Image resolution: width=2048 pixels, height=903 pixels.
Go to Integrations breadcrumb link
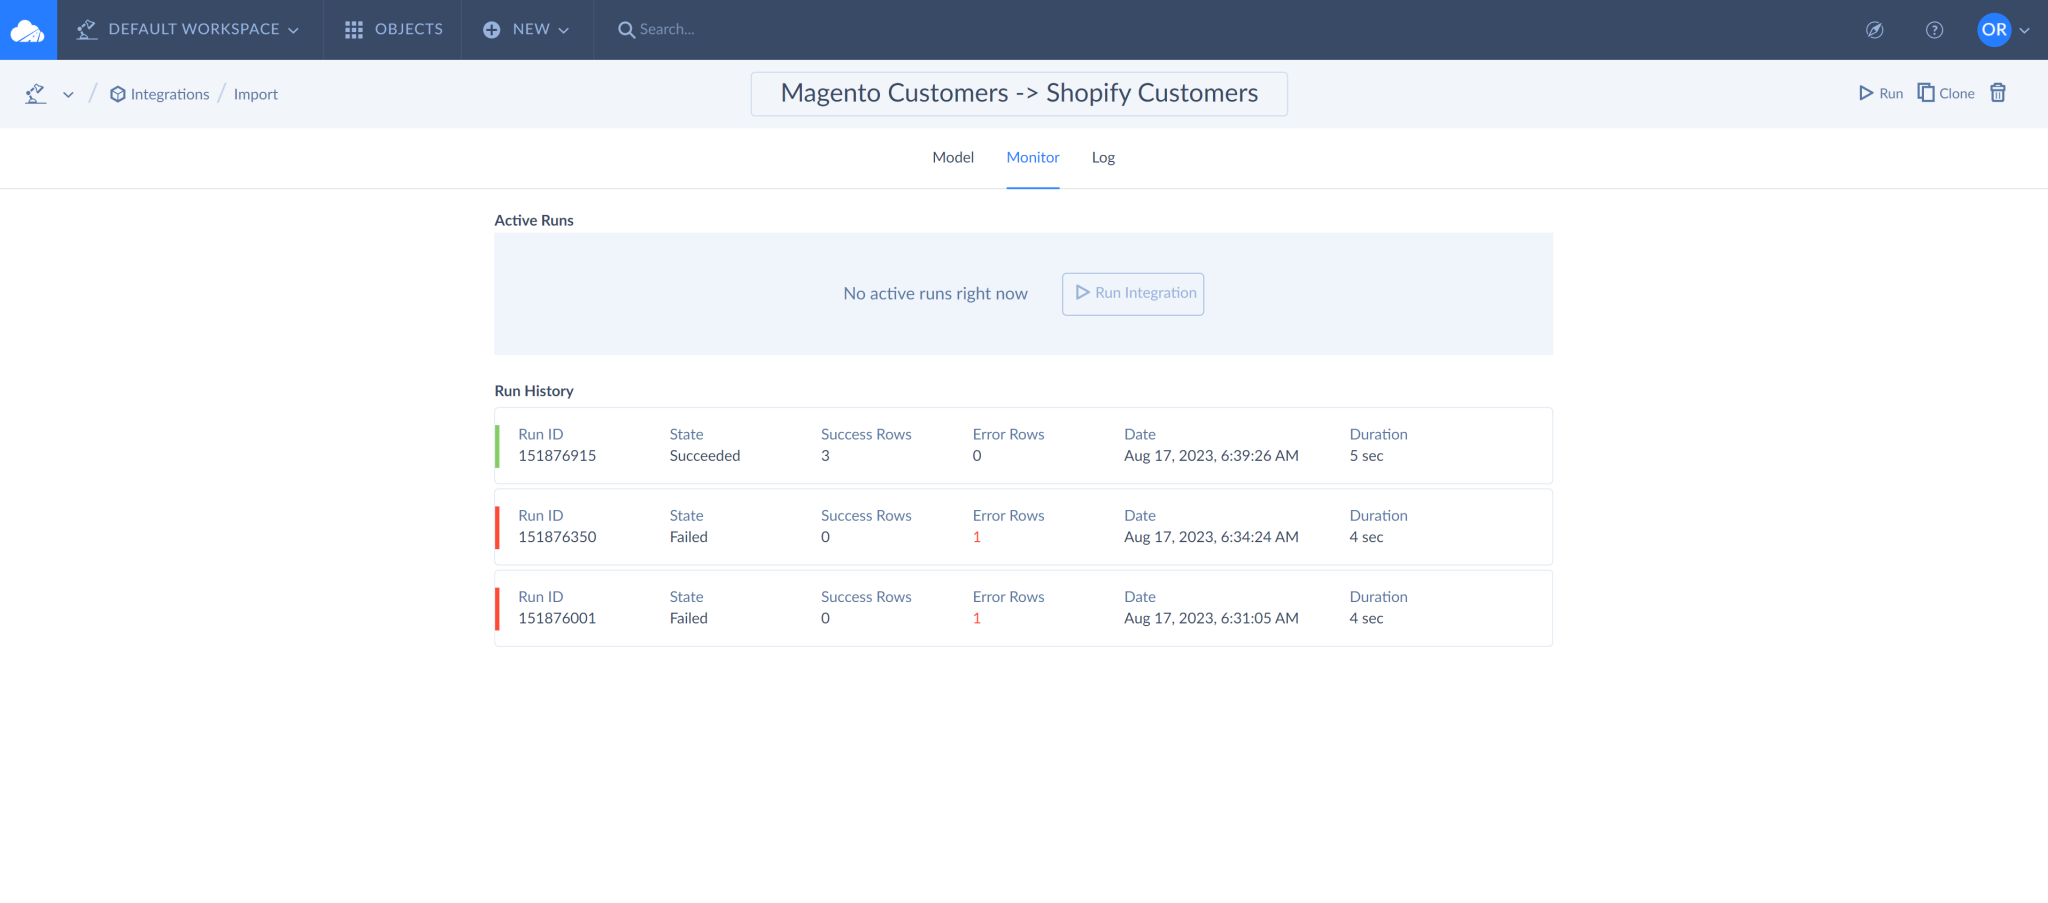(x=160, y=94)
